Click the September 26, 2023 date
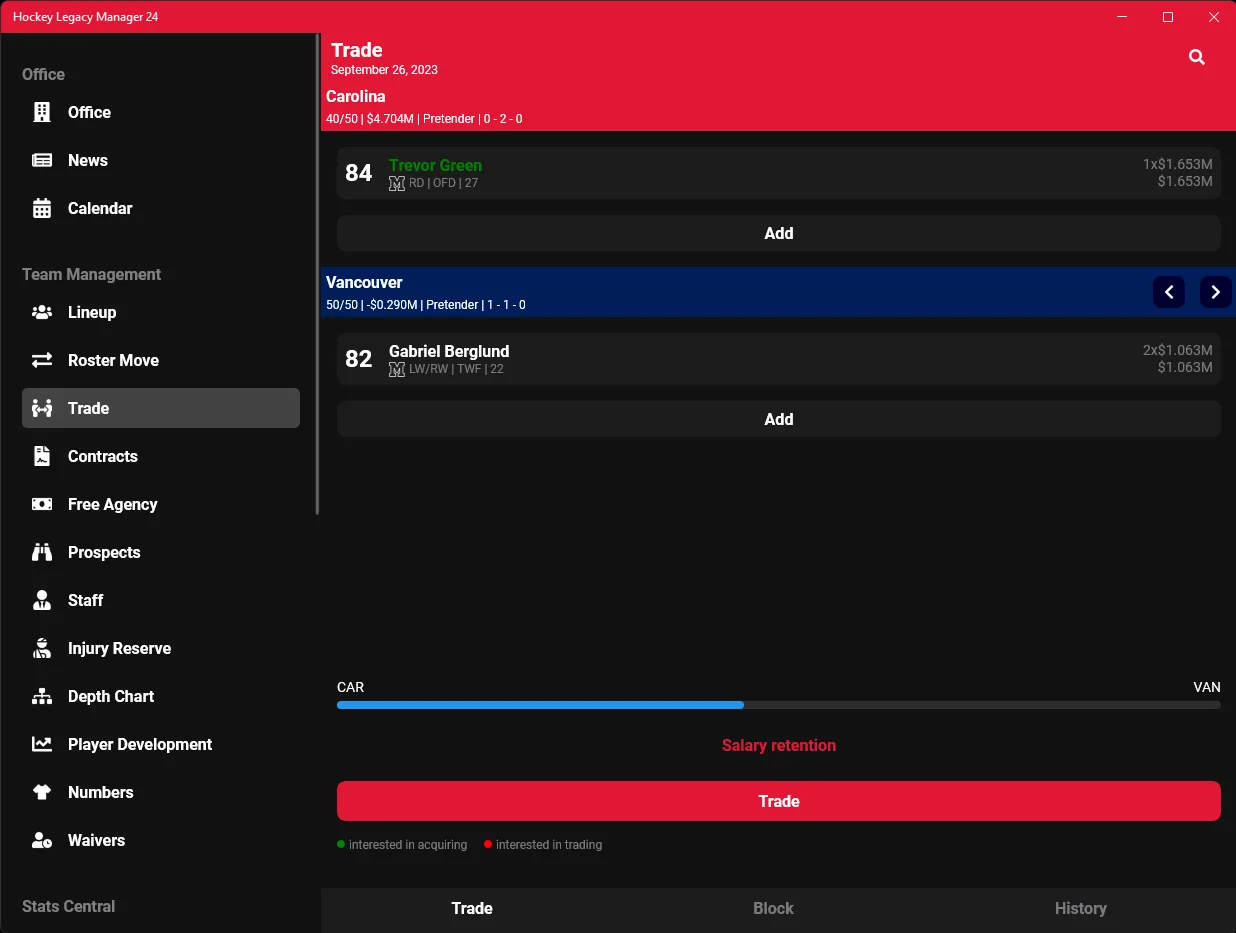Image resolution: width=1236 pixels, height=933 pixels. pos(384,70)
